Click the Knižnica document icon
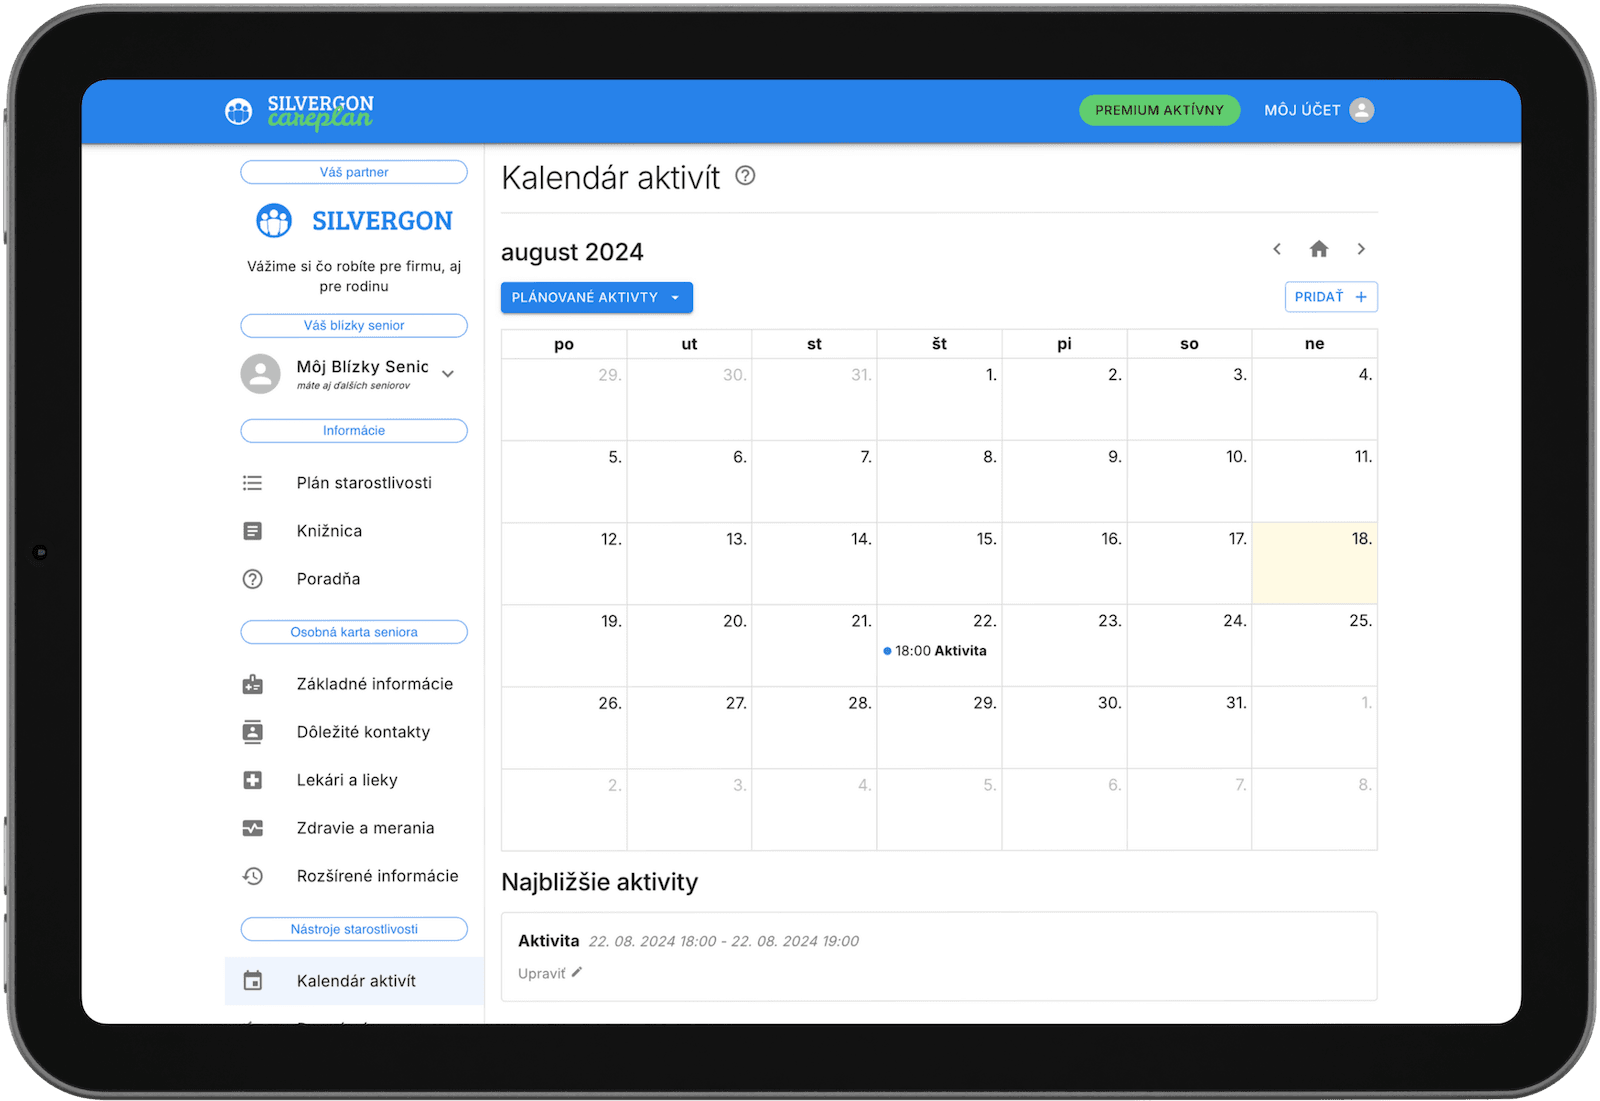The height and width of the screenshot is (1101, 1600). (252, 531)
